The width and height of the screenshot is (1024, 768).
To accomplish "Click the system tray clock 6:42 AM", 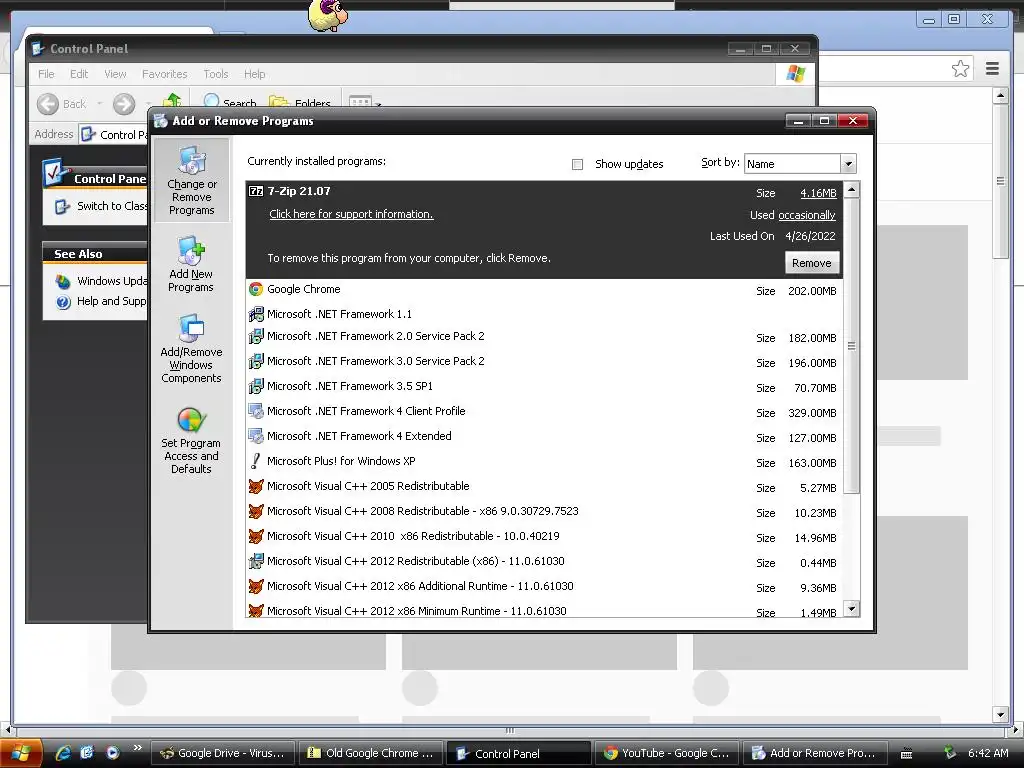I will pyautogui.click(x=988, y=753).
